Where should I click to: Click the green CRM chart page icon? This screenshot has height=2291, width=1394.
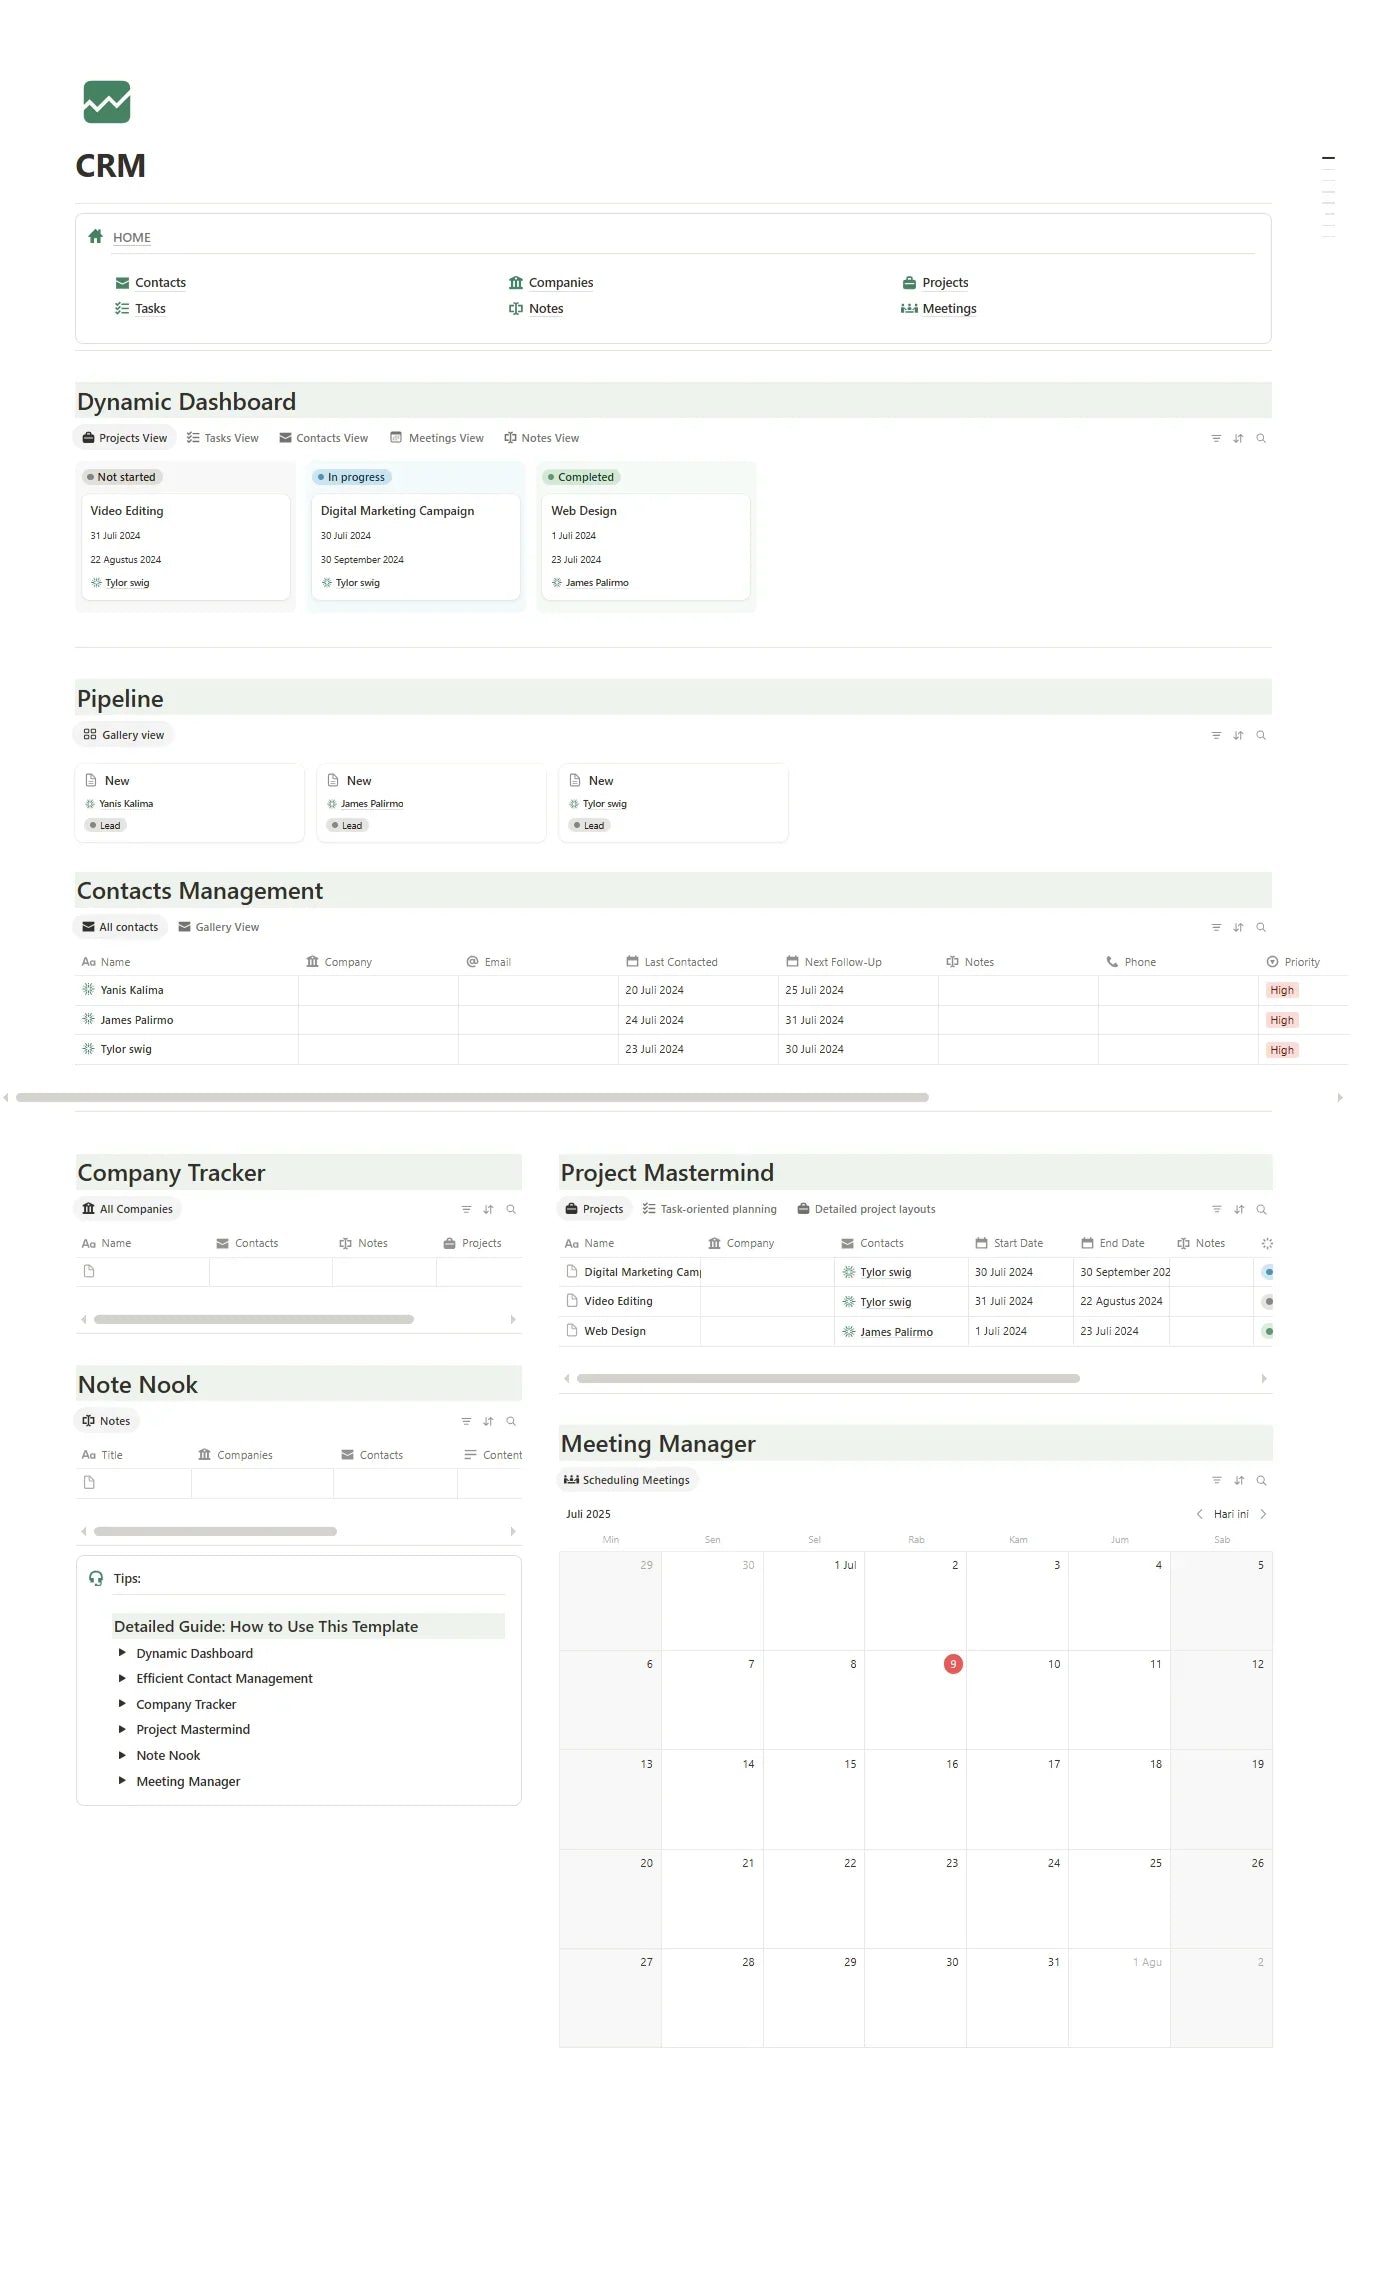click(106, 102)
